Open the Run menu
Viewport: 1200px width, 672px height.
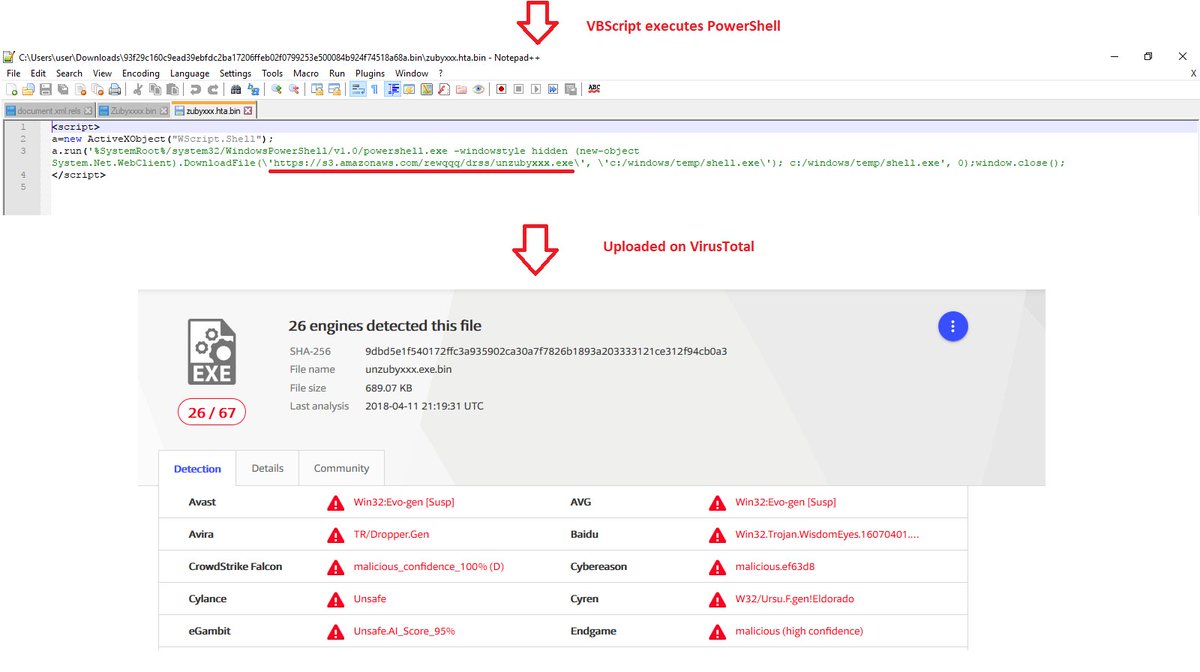point(337,74)
